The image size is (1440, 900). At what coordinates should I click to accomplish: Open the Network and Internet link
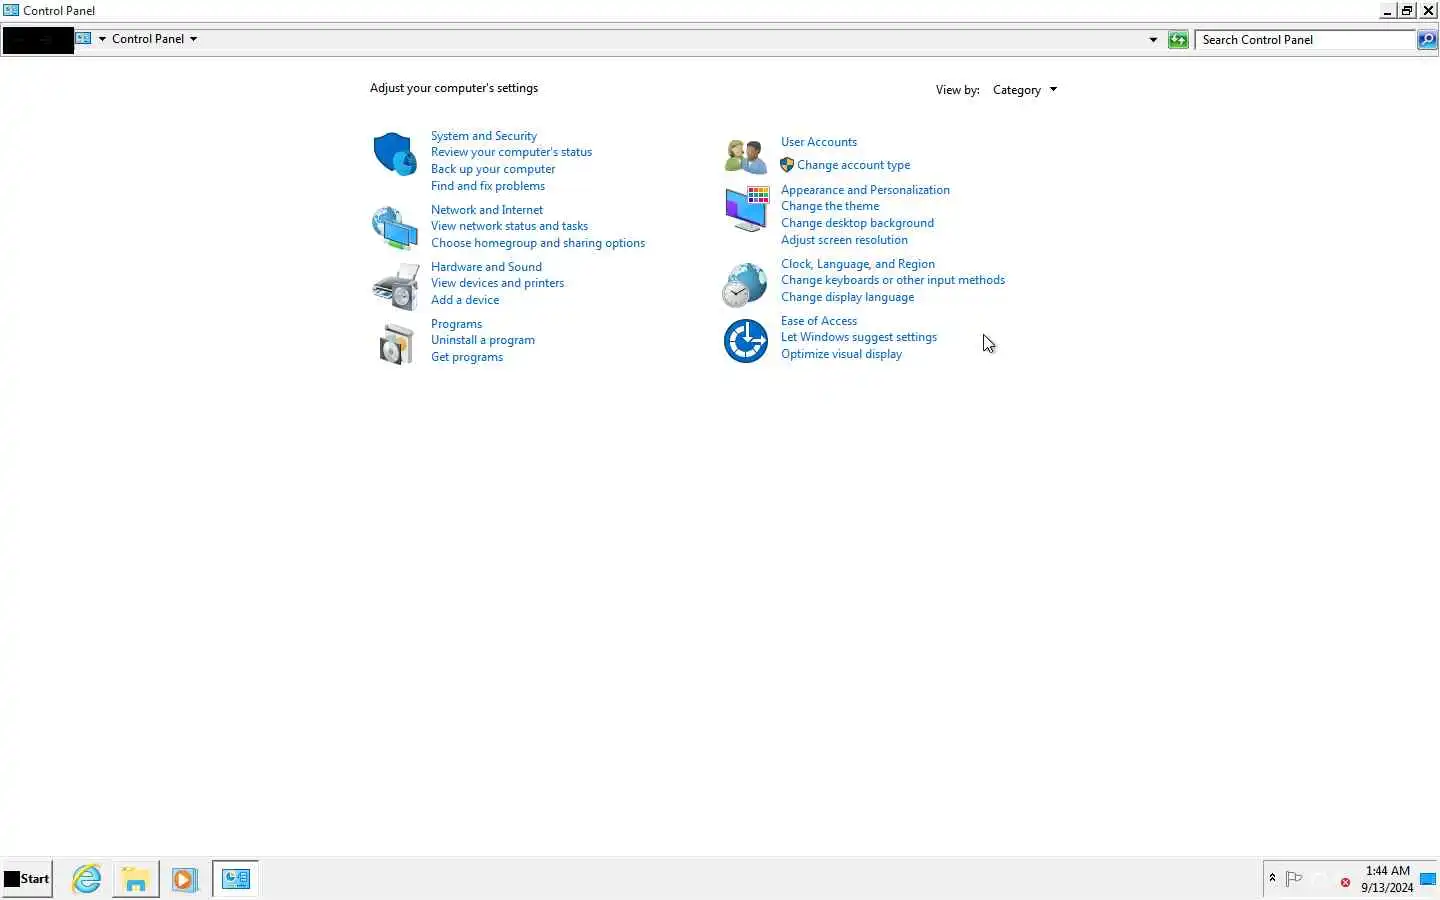pos(487,210)
